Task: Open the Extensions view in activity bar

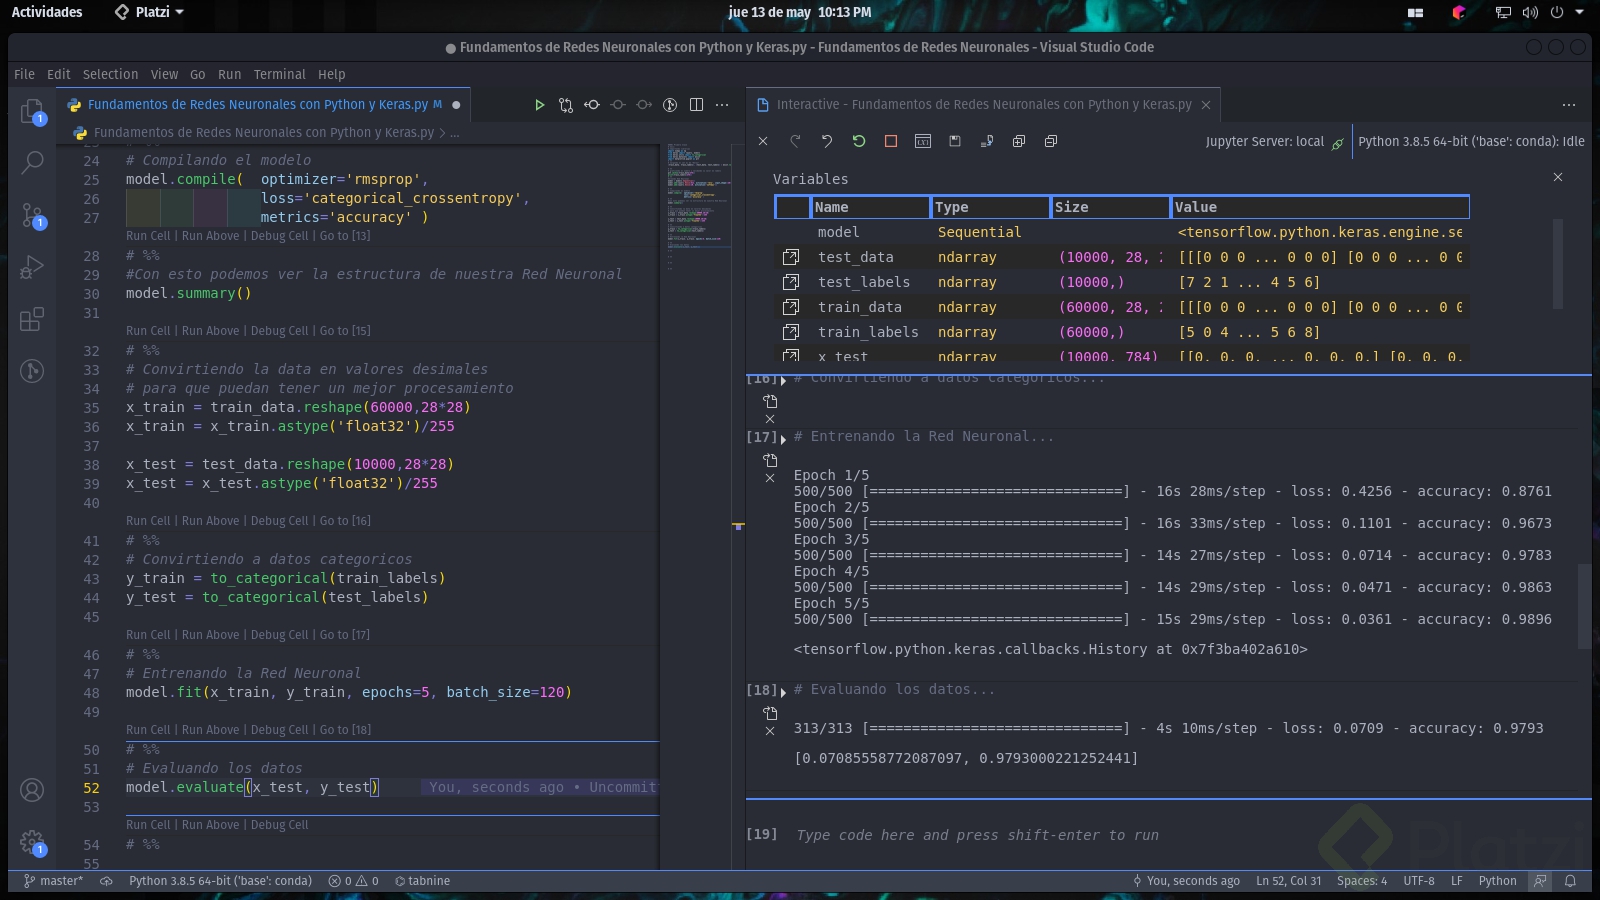Action: [x=32, y=319]
